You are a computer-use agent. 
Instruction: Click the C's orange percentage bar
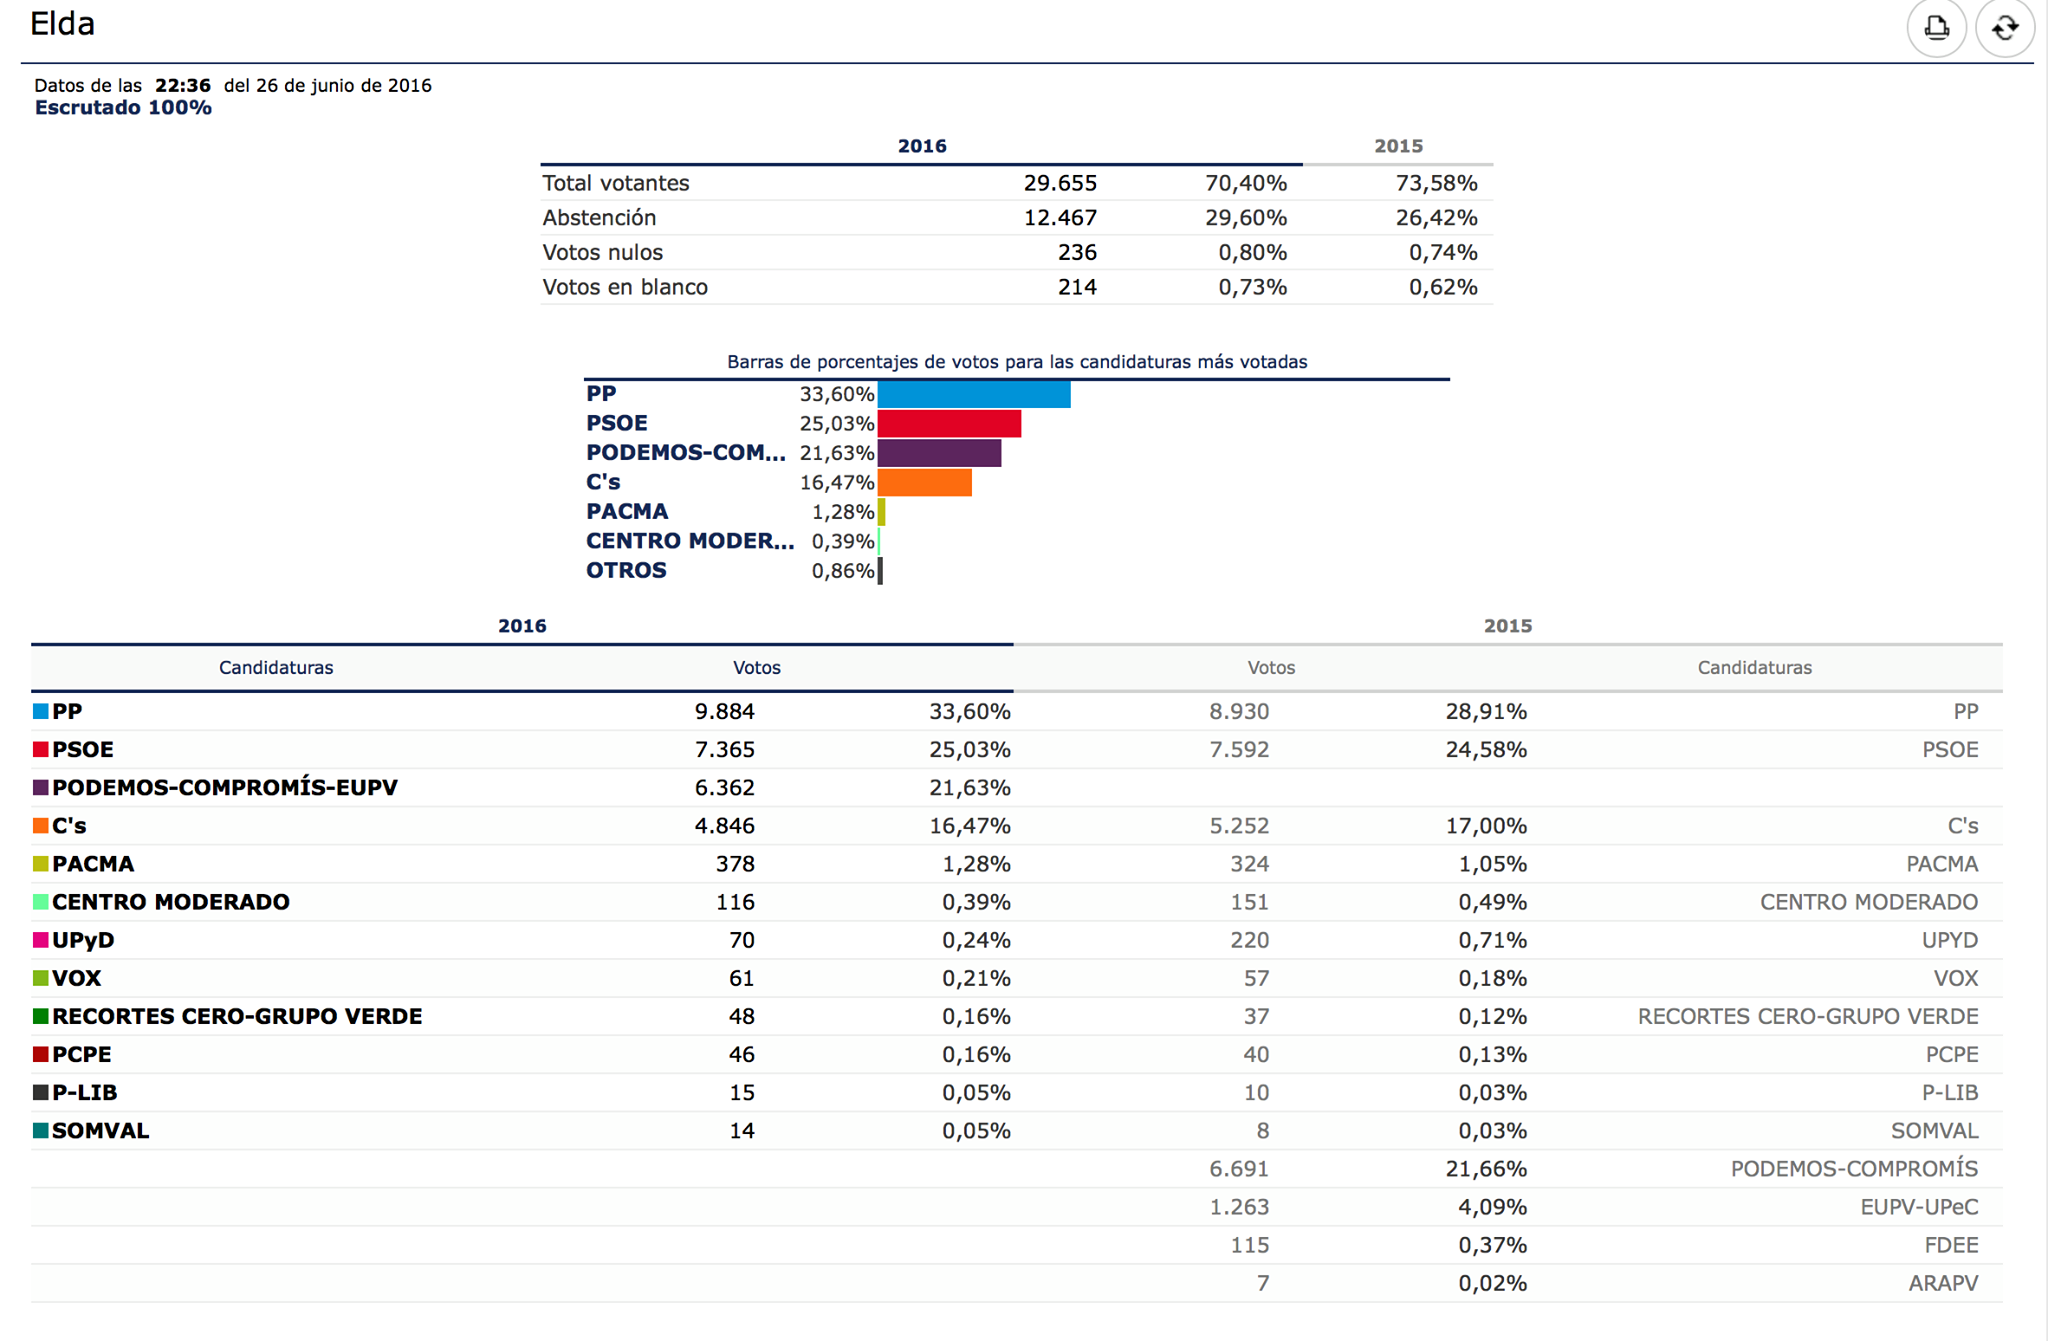[x=924, y=483]
